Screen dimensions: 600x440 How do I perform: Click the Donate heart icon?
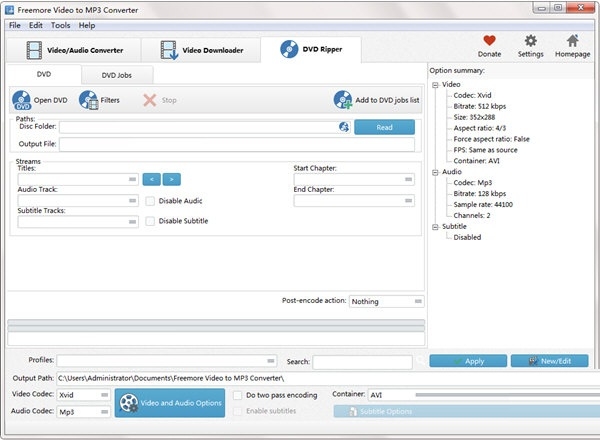[x=489, y=41]
